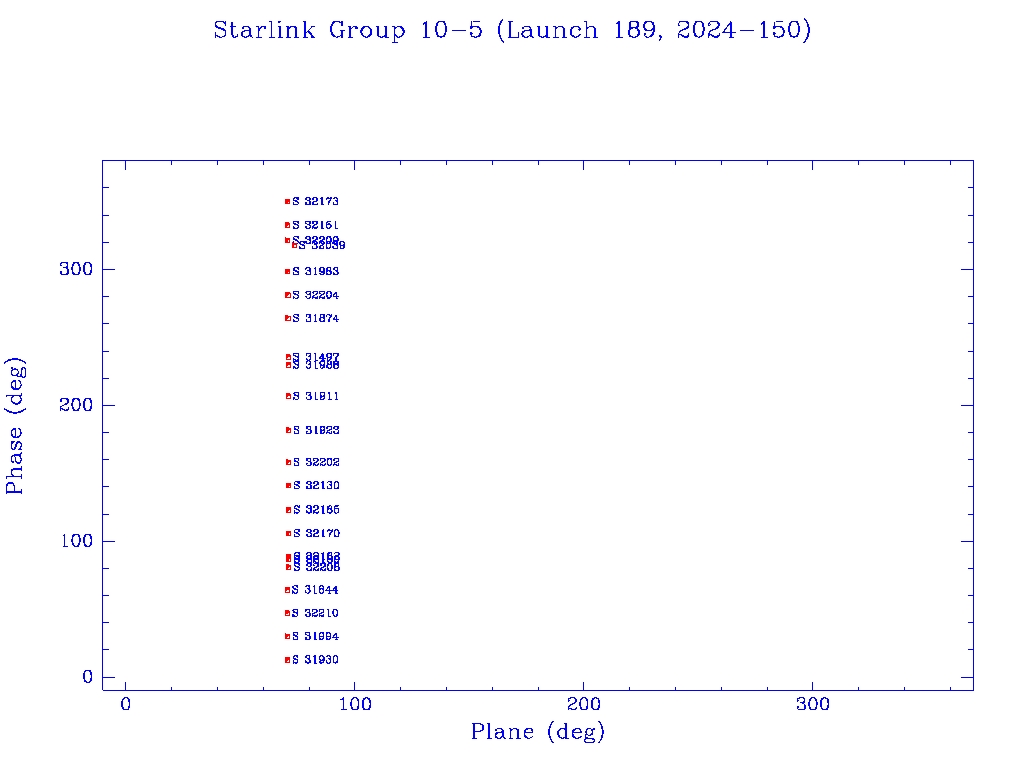Viewport: 1024px width, 768px height.
Task: Click the red marker beside S 32170
Action: tap(288, 534)
